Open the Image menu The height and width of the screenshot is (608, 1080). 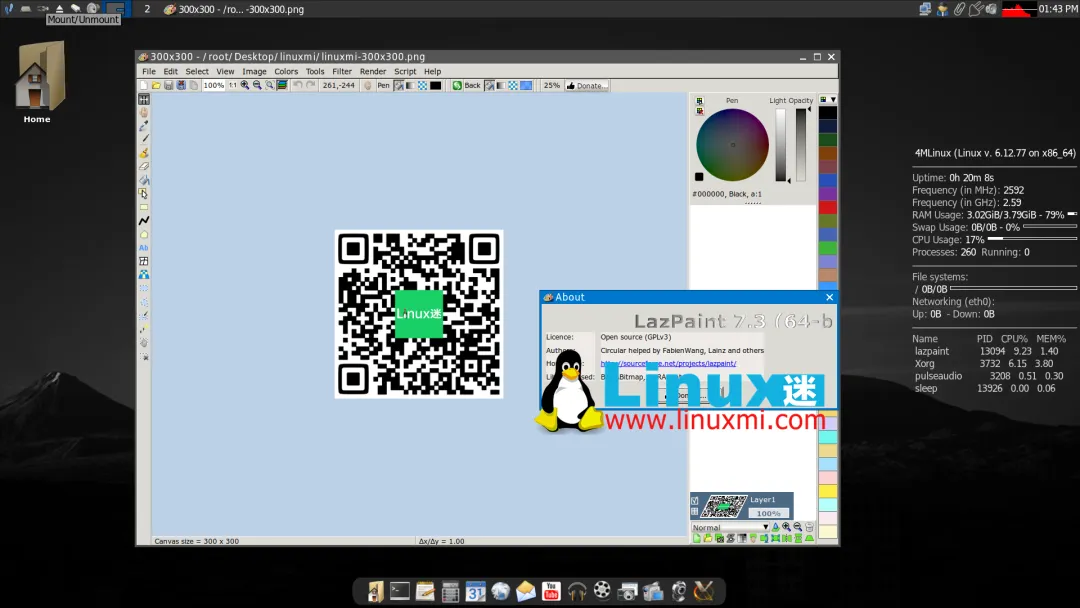(254, 71)
